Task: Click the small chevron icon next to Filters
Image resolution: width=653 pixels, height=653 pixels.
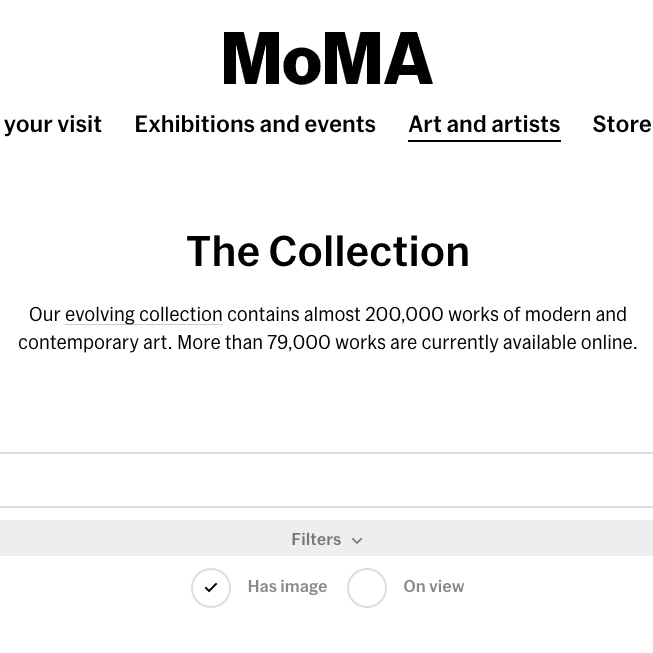Action: coord(357,541)
